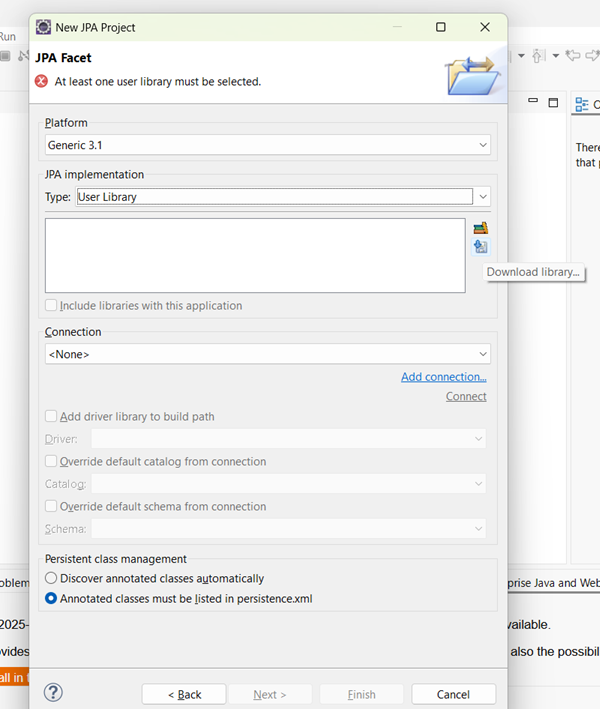Click the red error icon in the header
The height and width of the screenshot is (709, 600).
pyautogui.click(x=42, y=81)
